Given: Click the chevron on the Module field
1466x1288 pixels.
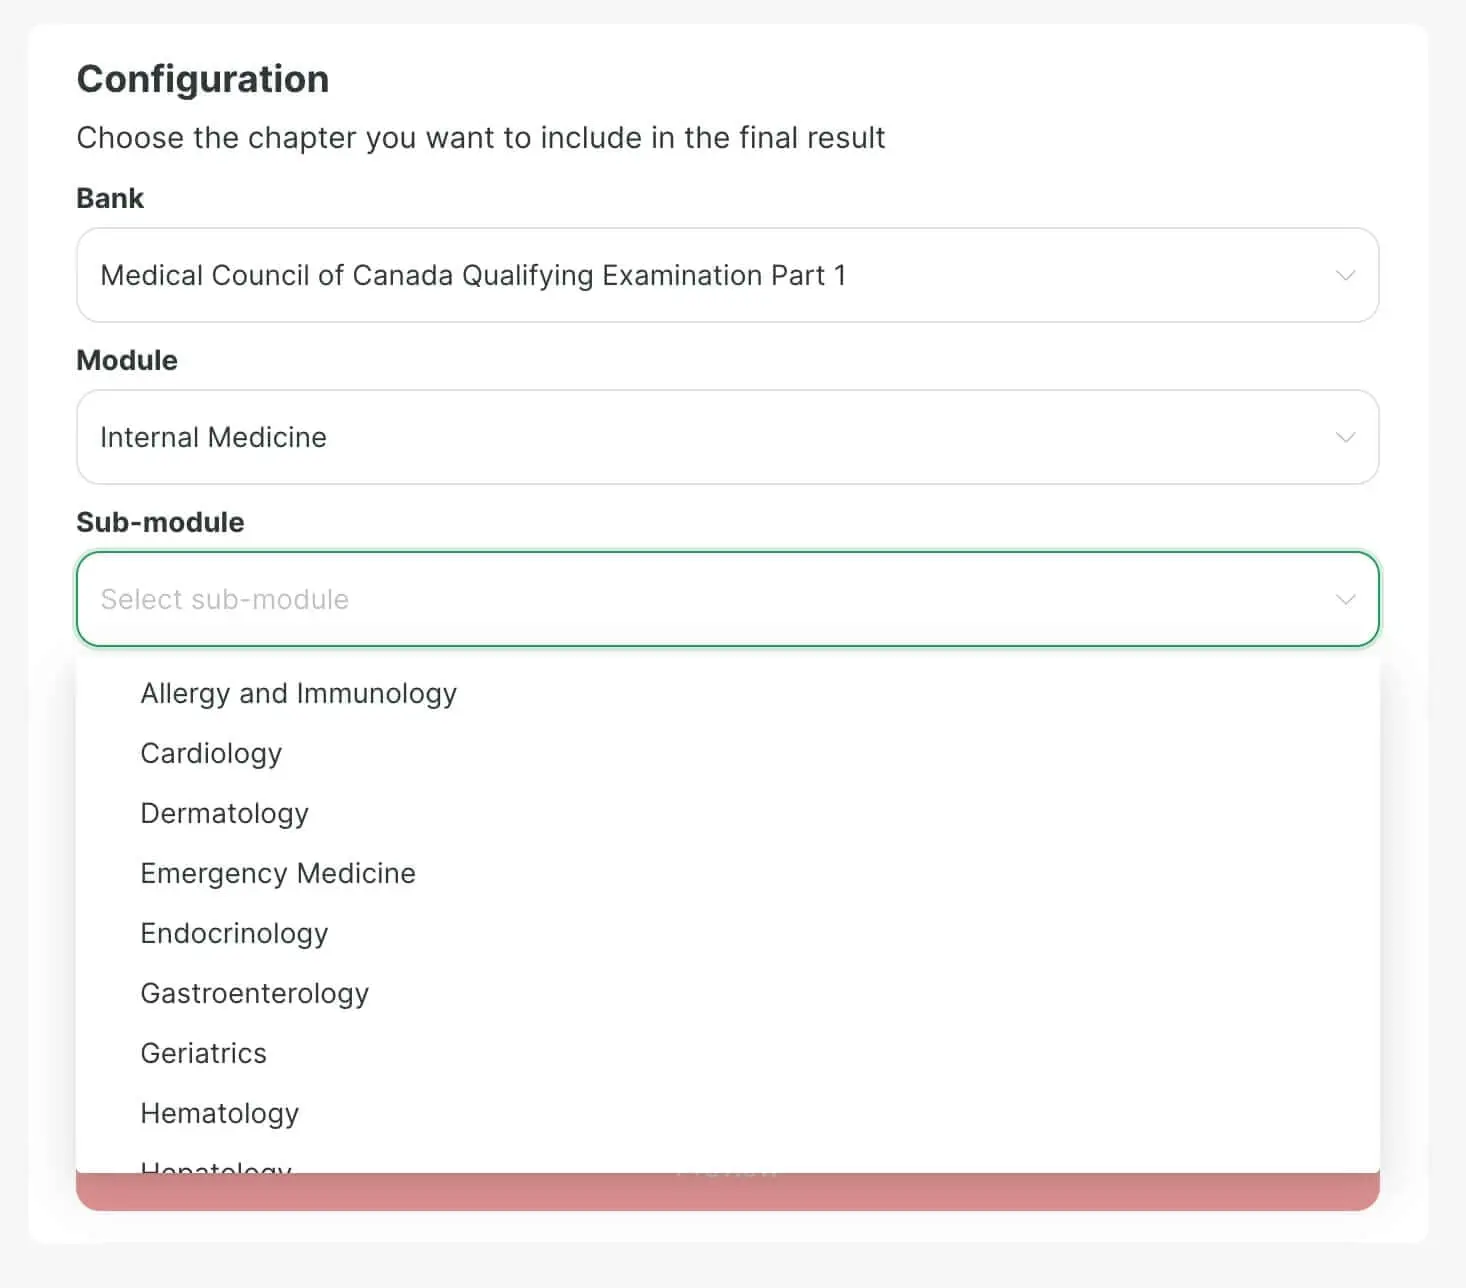Looking at the screenshot, I should point(1345,437).
